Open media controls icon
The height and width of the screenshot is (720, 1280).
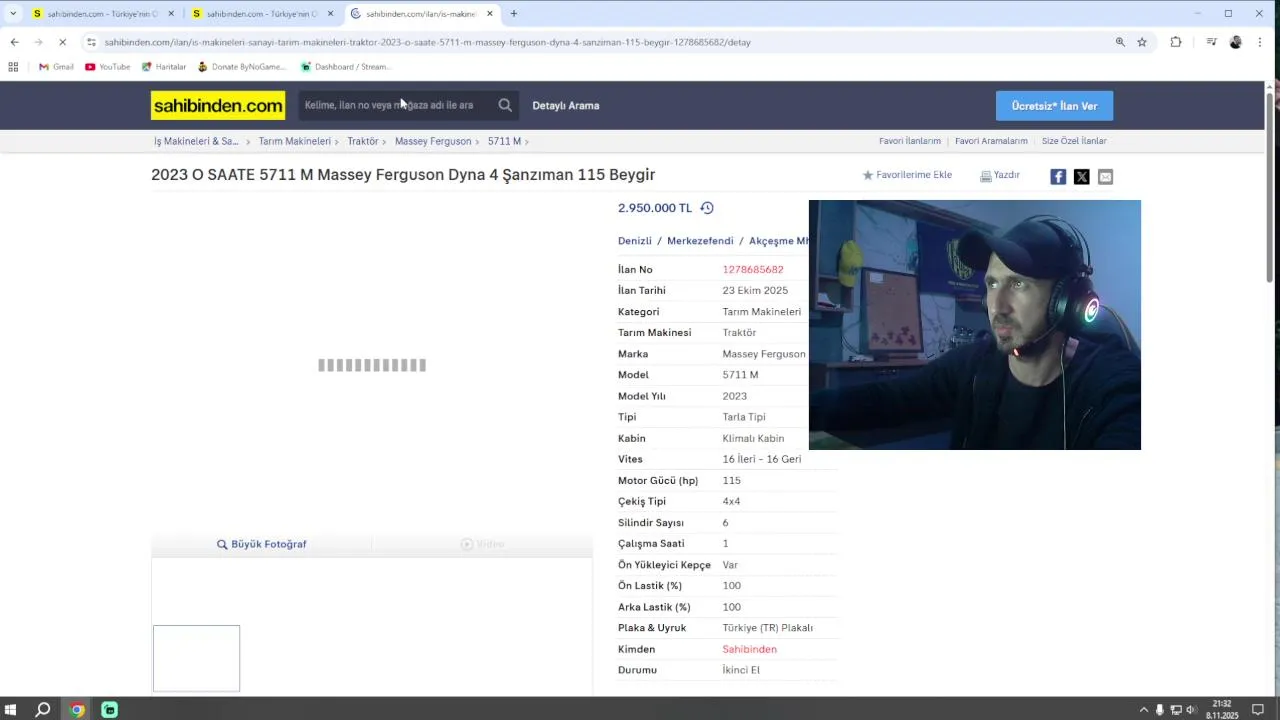[1211, 42]
